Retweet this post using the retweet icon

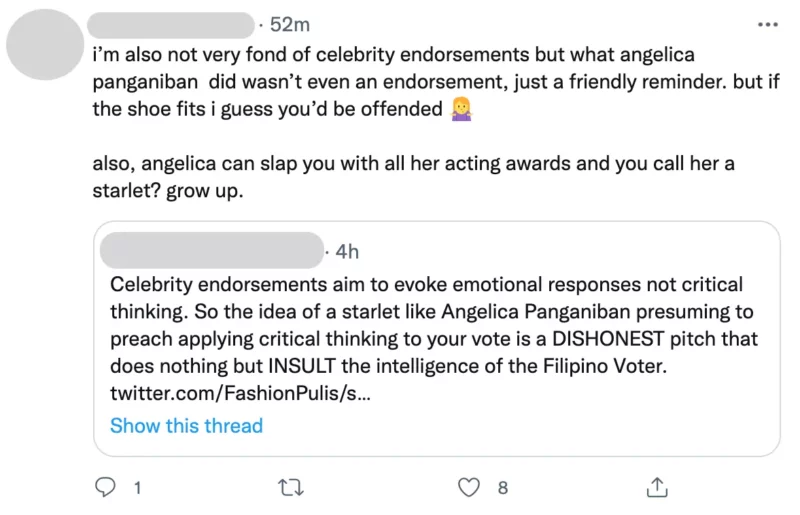coord(291,487)
